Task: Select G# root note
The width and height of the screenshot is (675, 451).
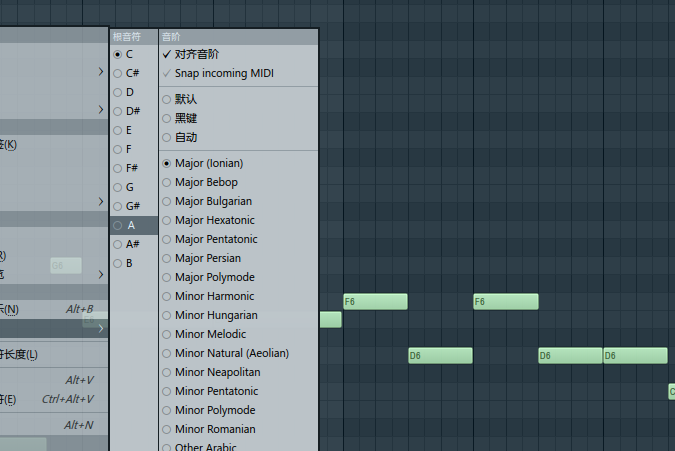Action: point(134,206)
